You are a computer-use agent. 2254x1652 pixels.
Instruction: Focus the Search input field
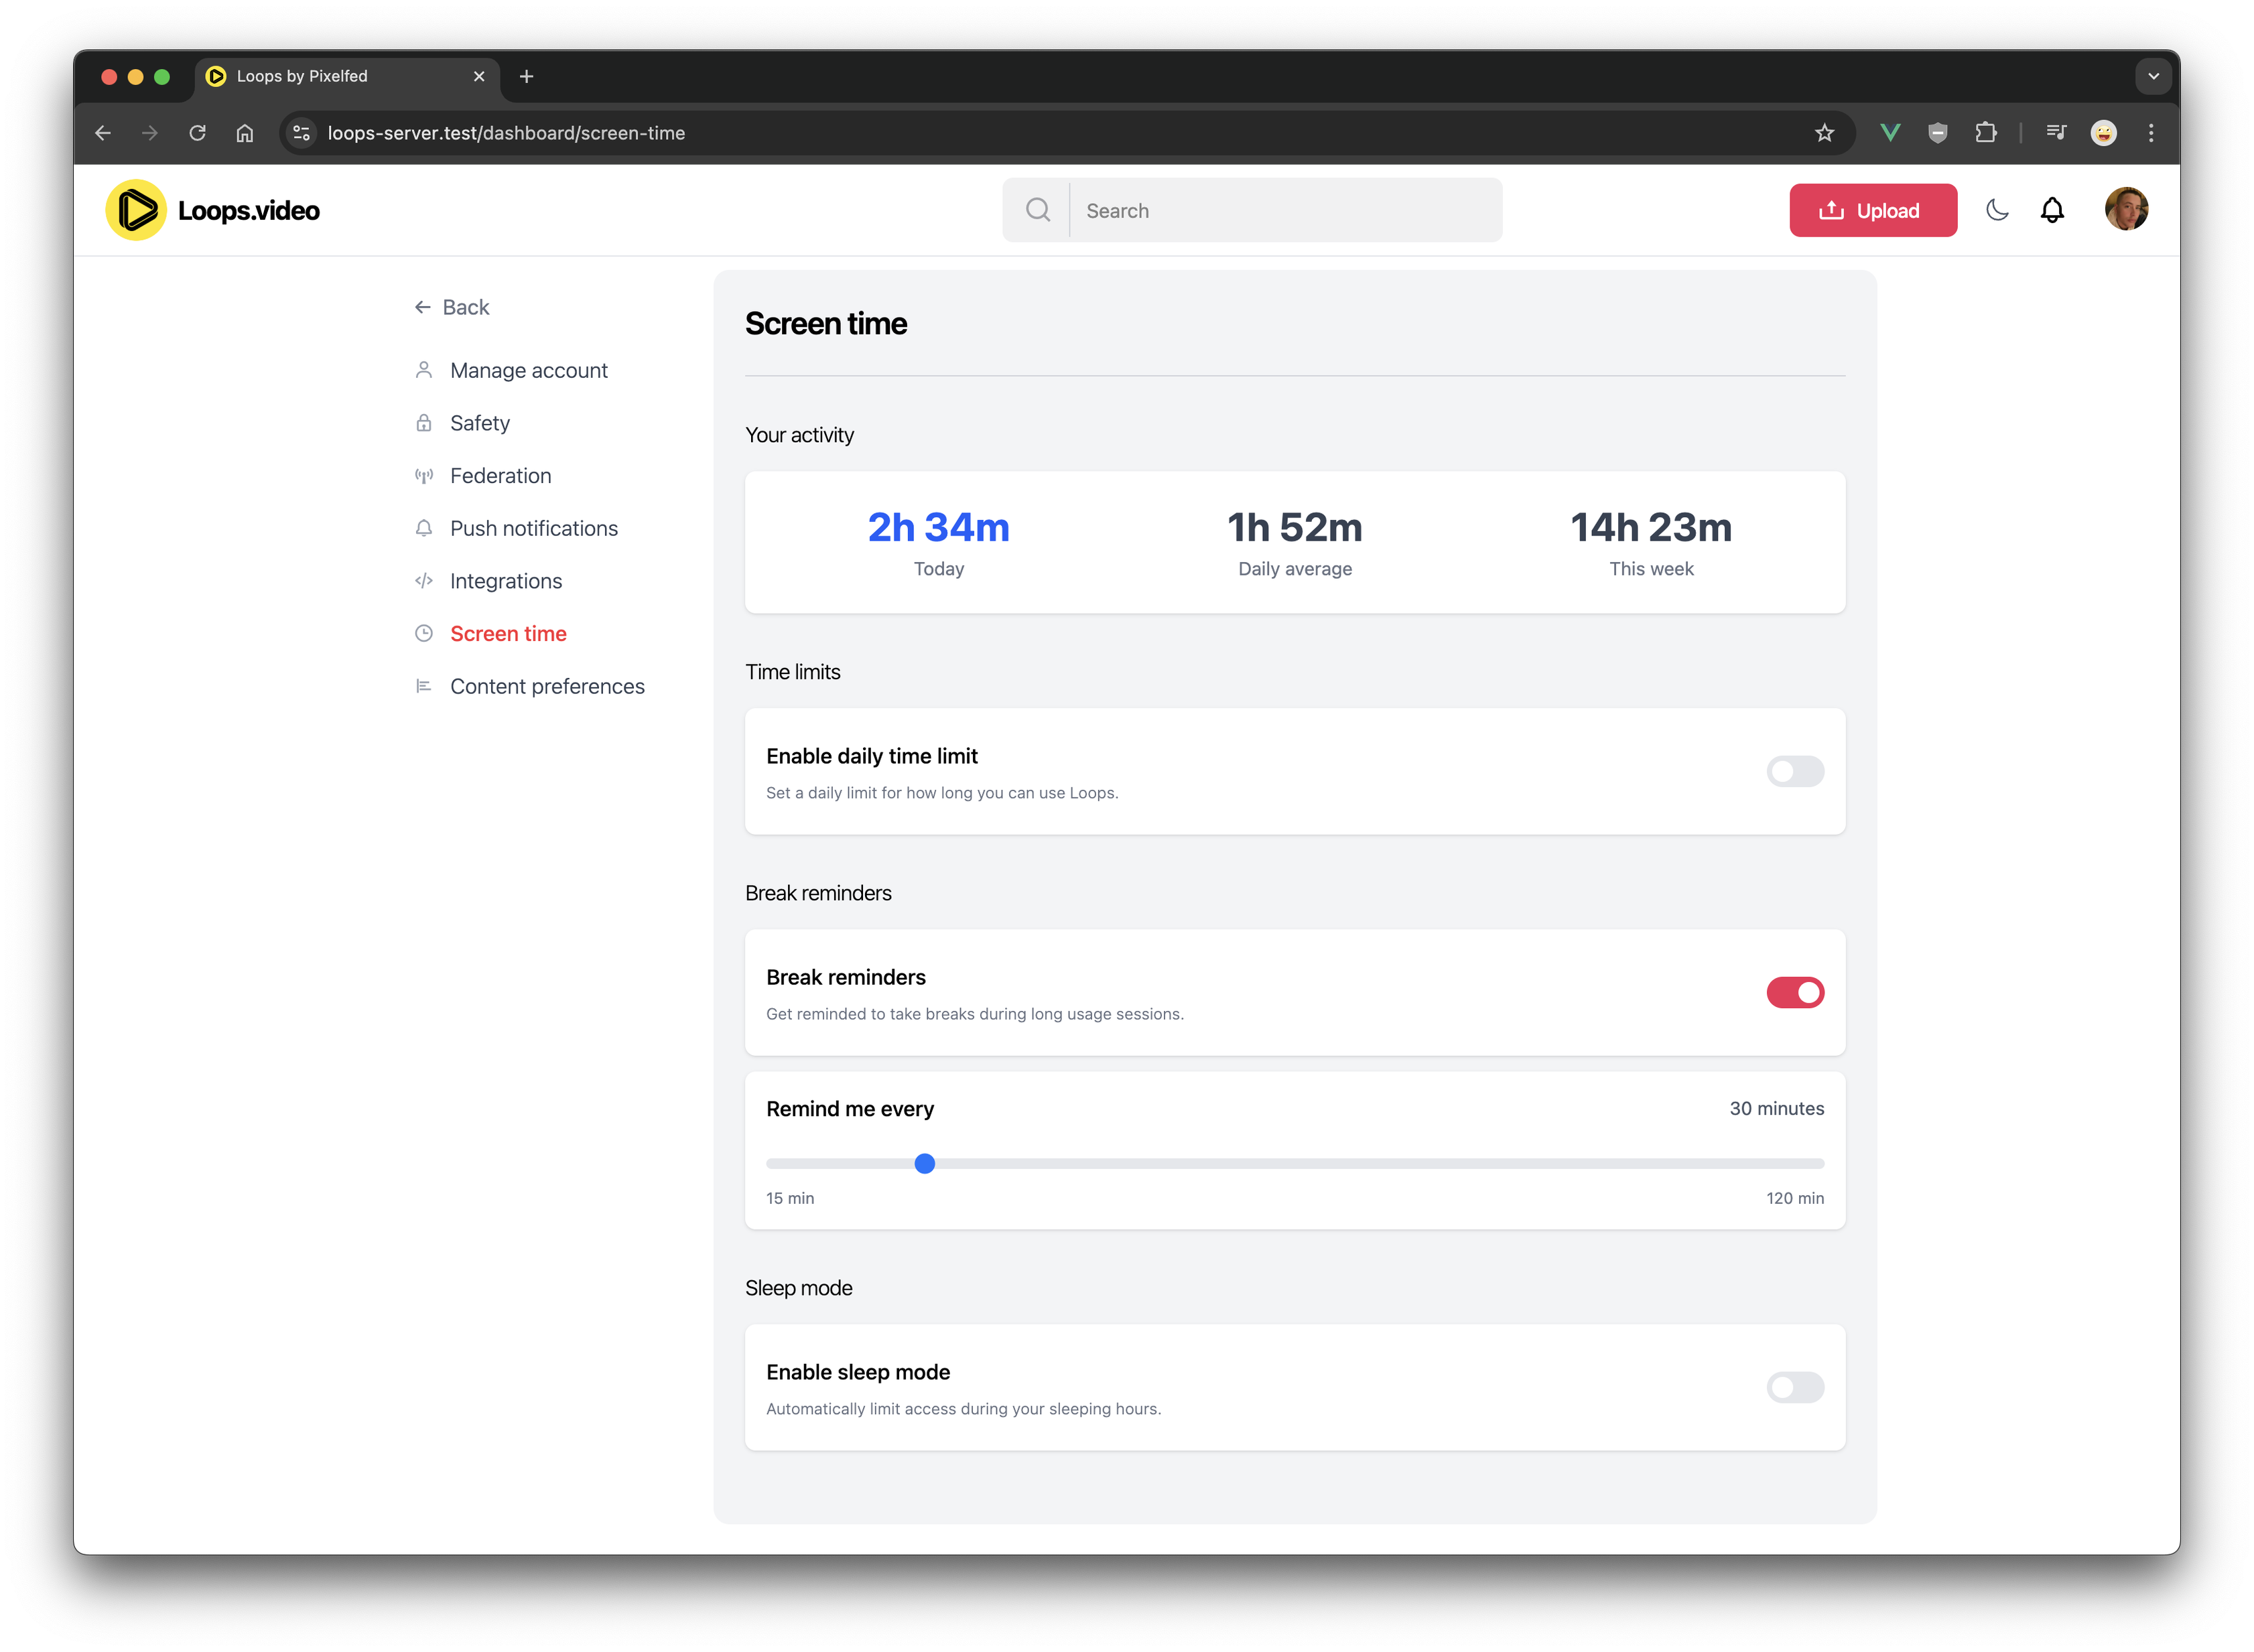(x=1285, y=210)
